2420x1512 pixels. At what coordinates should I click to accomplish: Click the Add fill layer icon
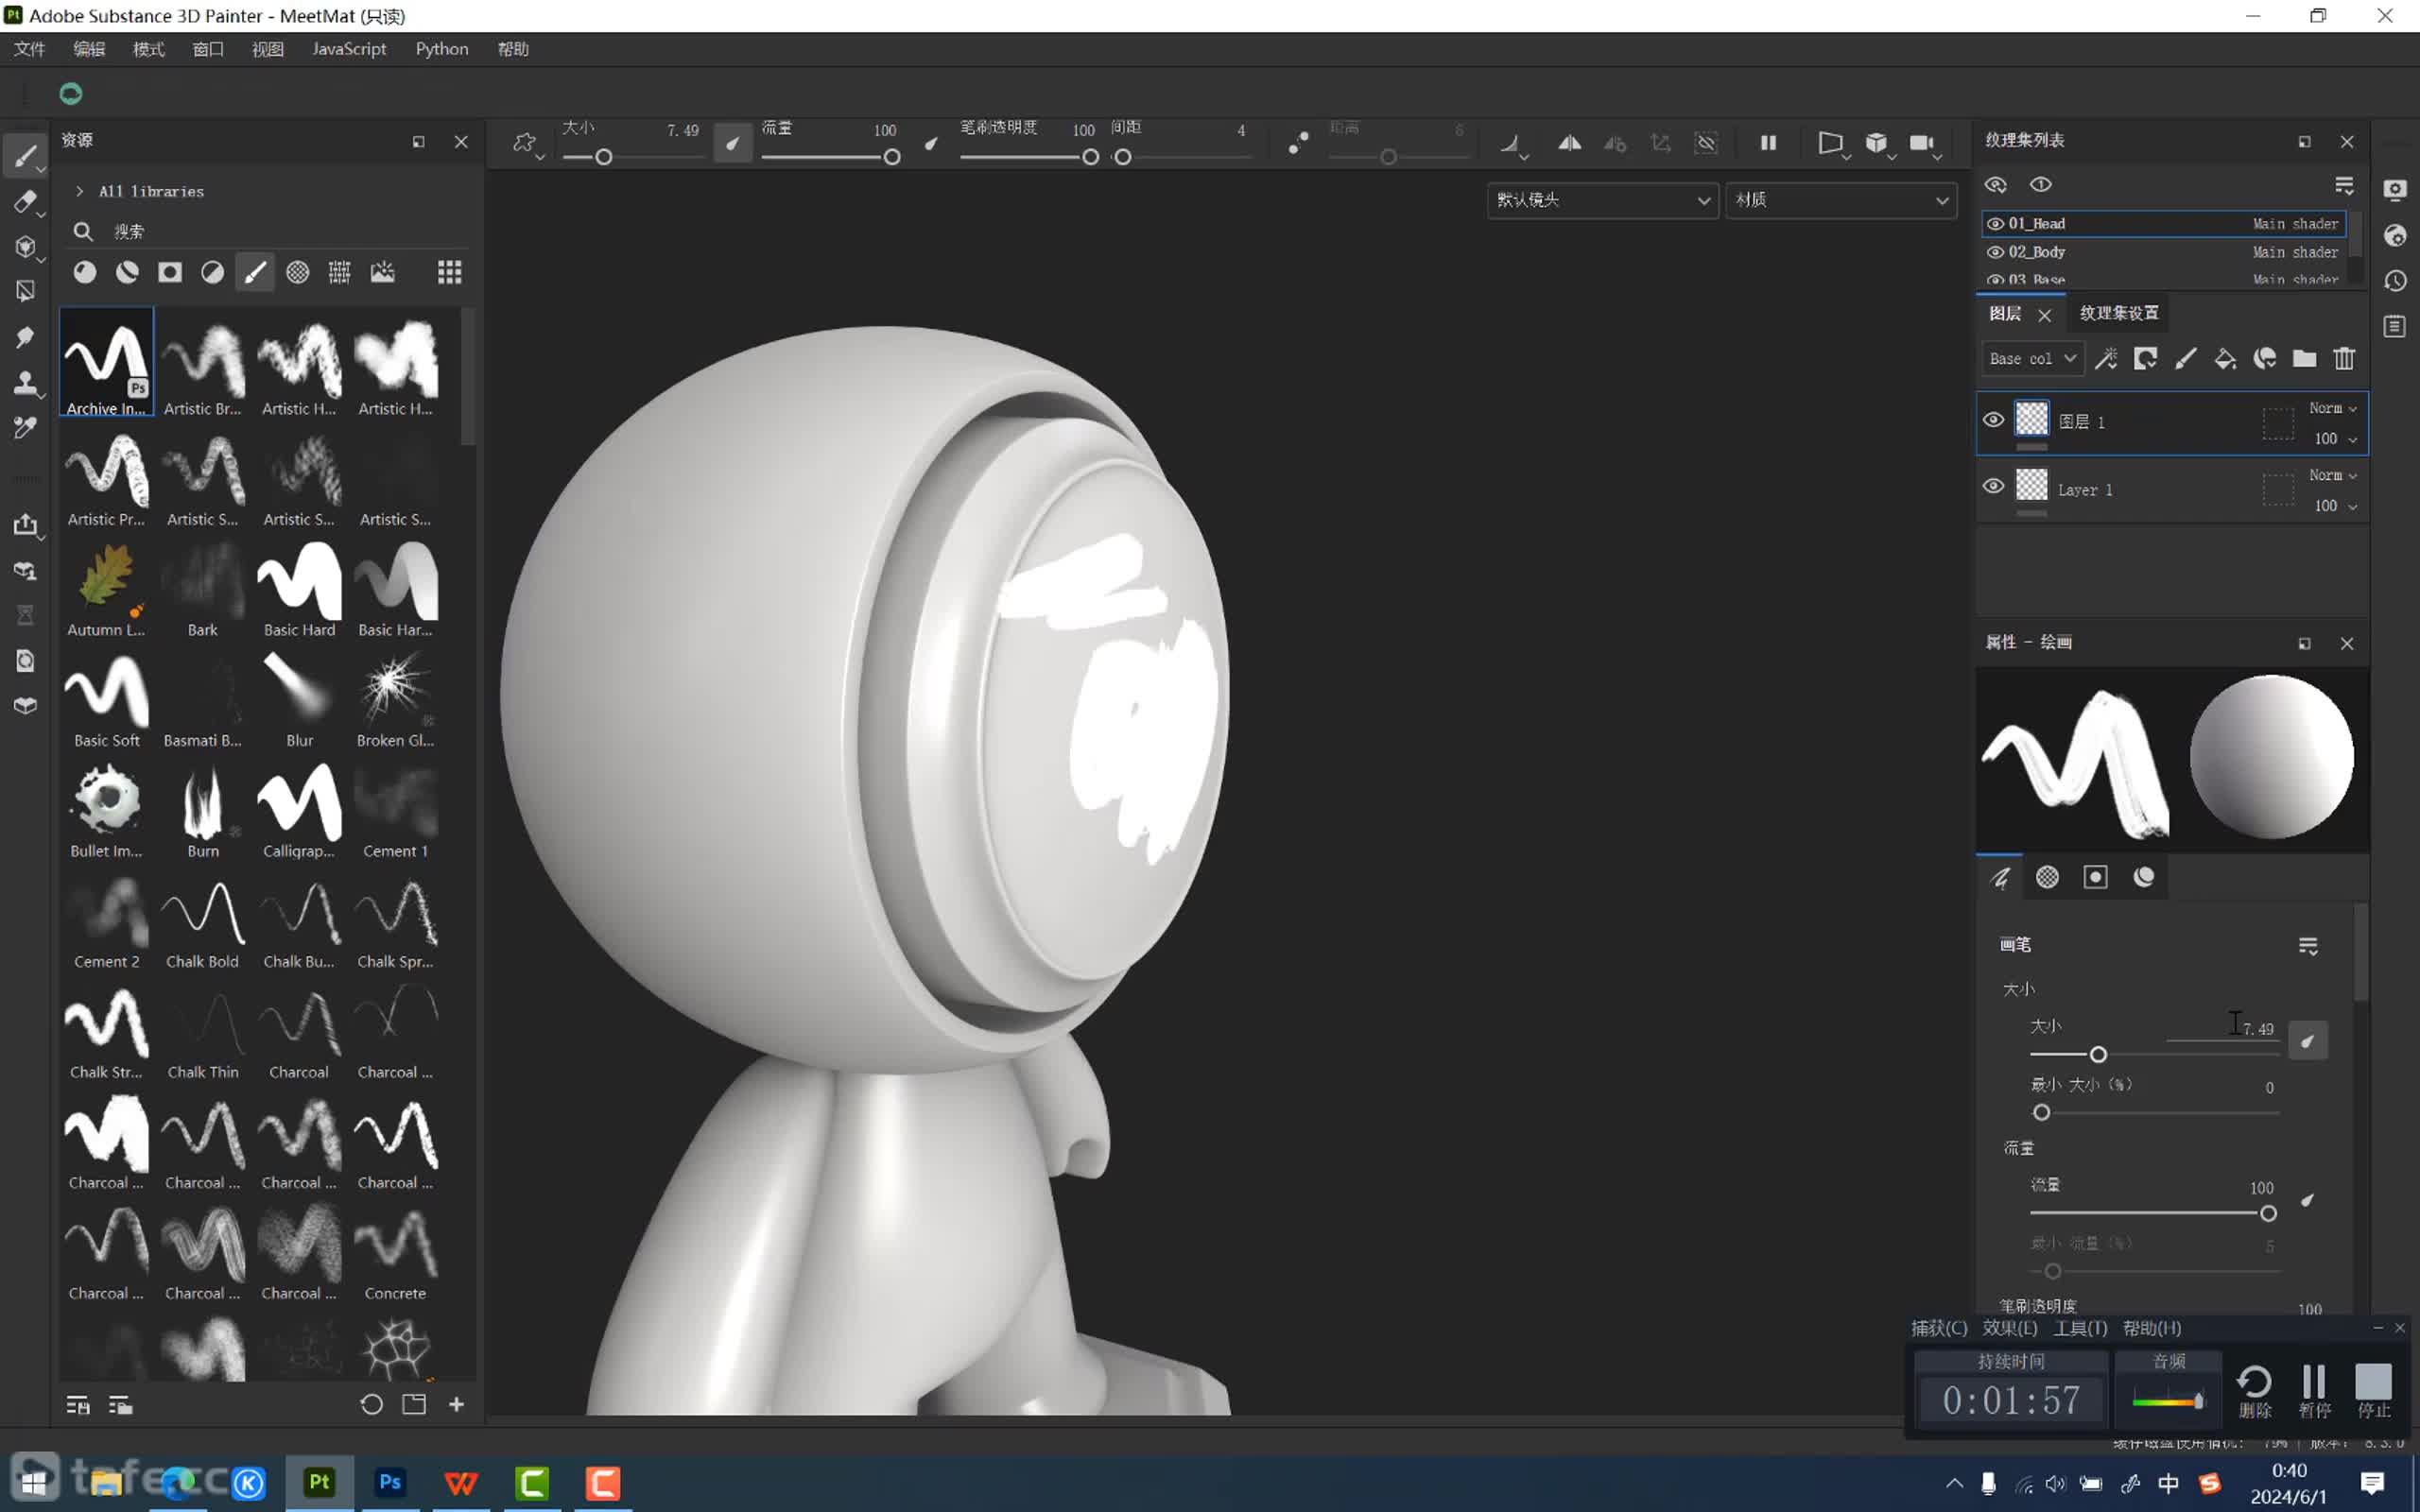pos(2225,359)
